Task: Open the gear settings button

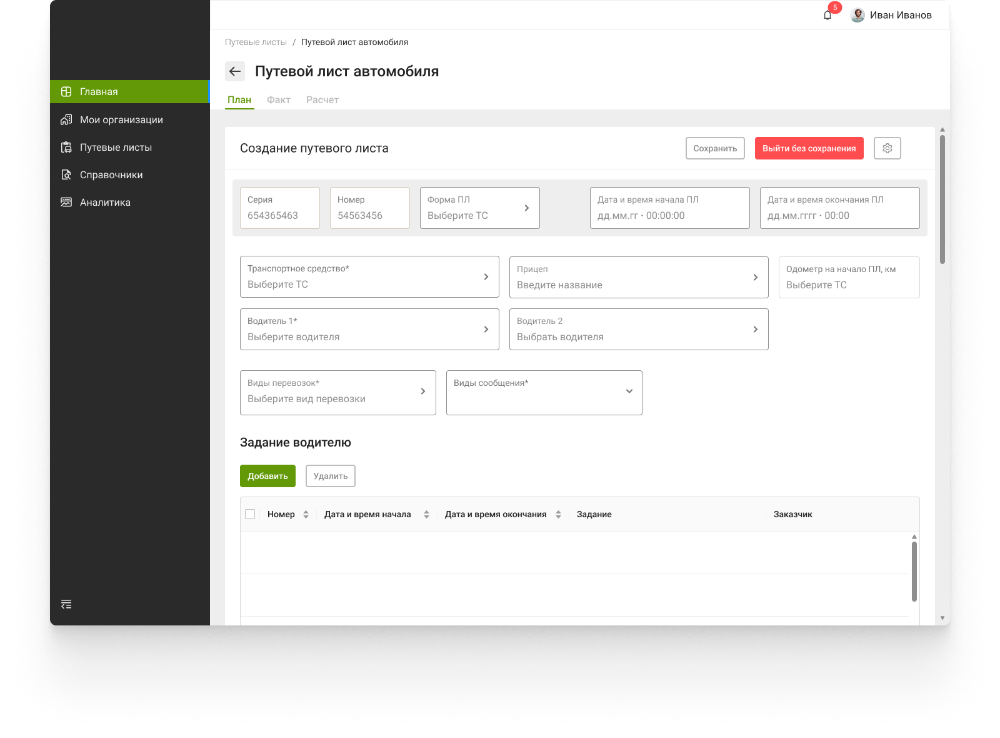Action: 887,148
